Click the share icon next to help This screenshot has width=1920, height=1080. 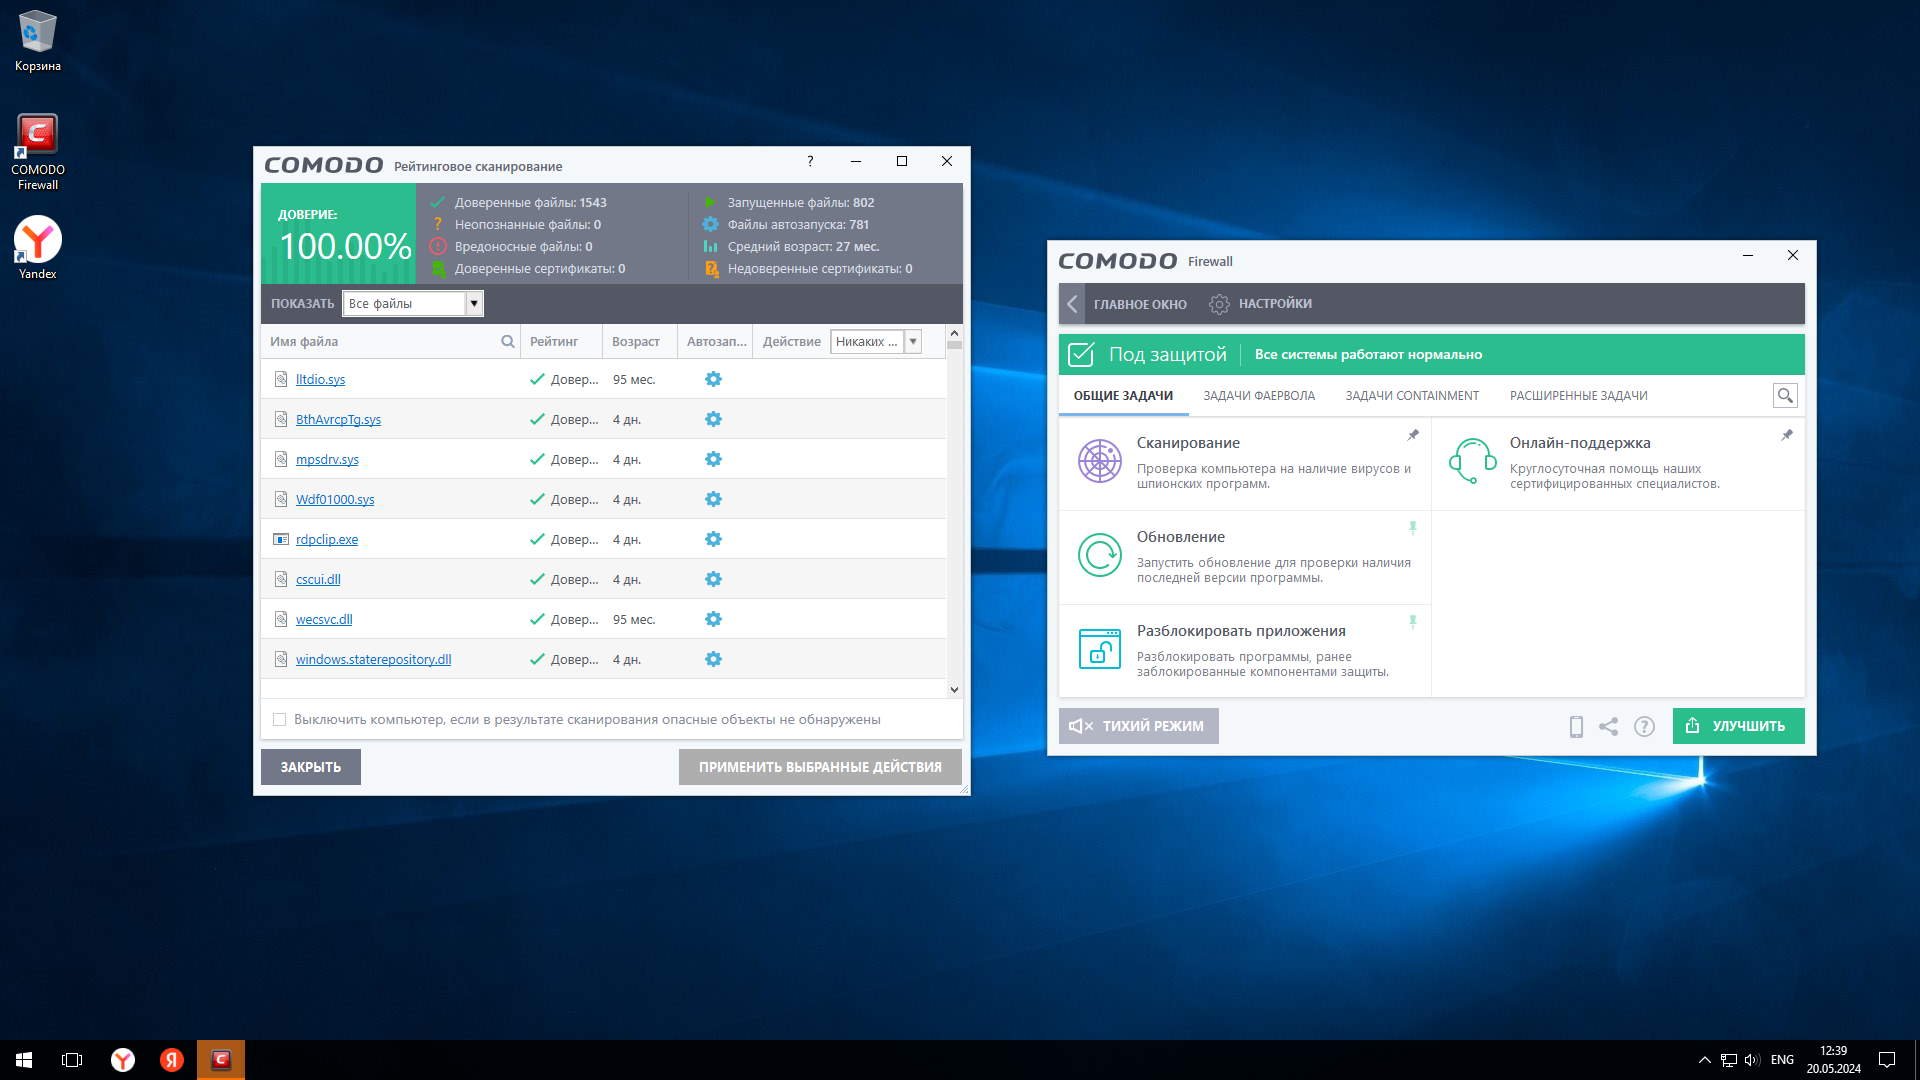click(1608, 727)
